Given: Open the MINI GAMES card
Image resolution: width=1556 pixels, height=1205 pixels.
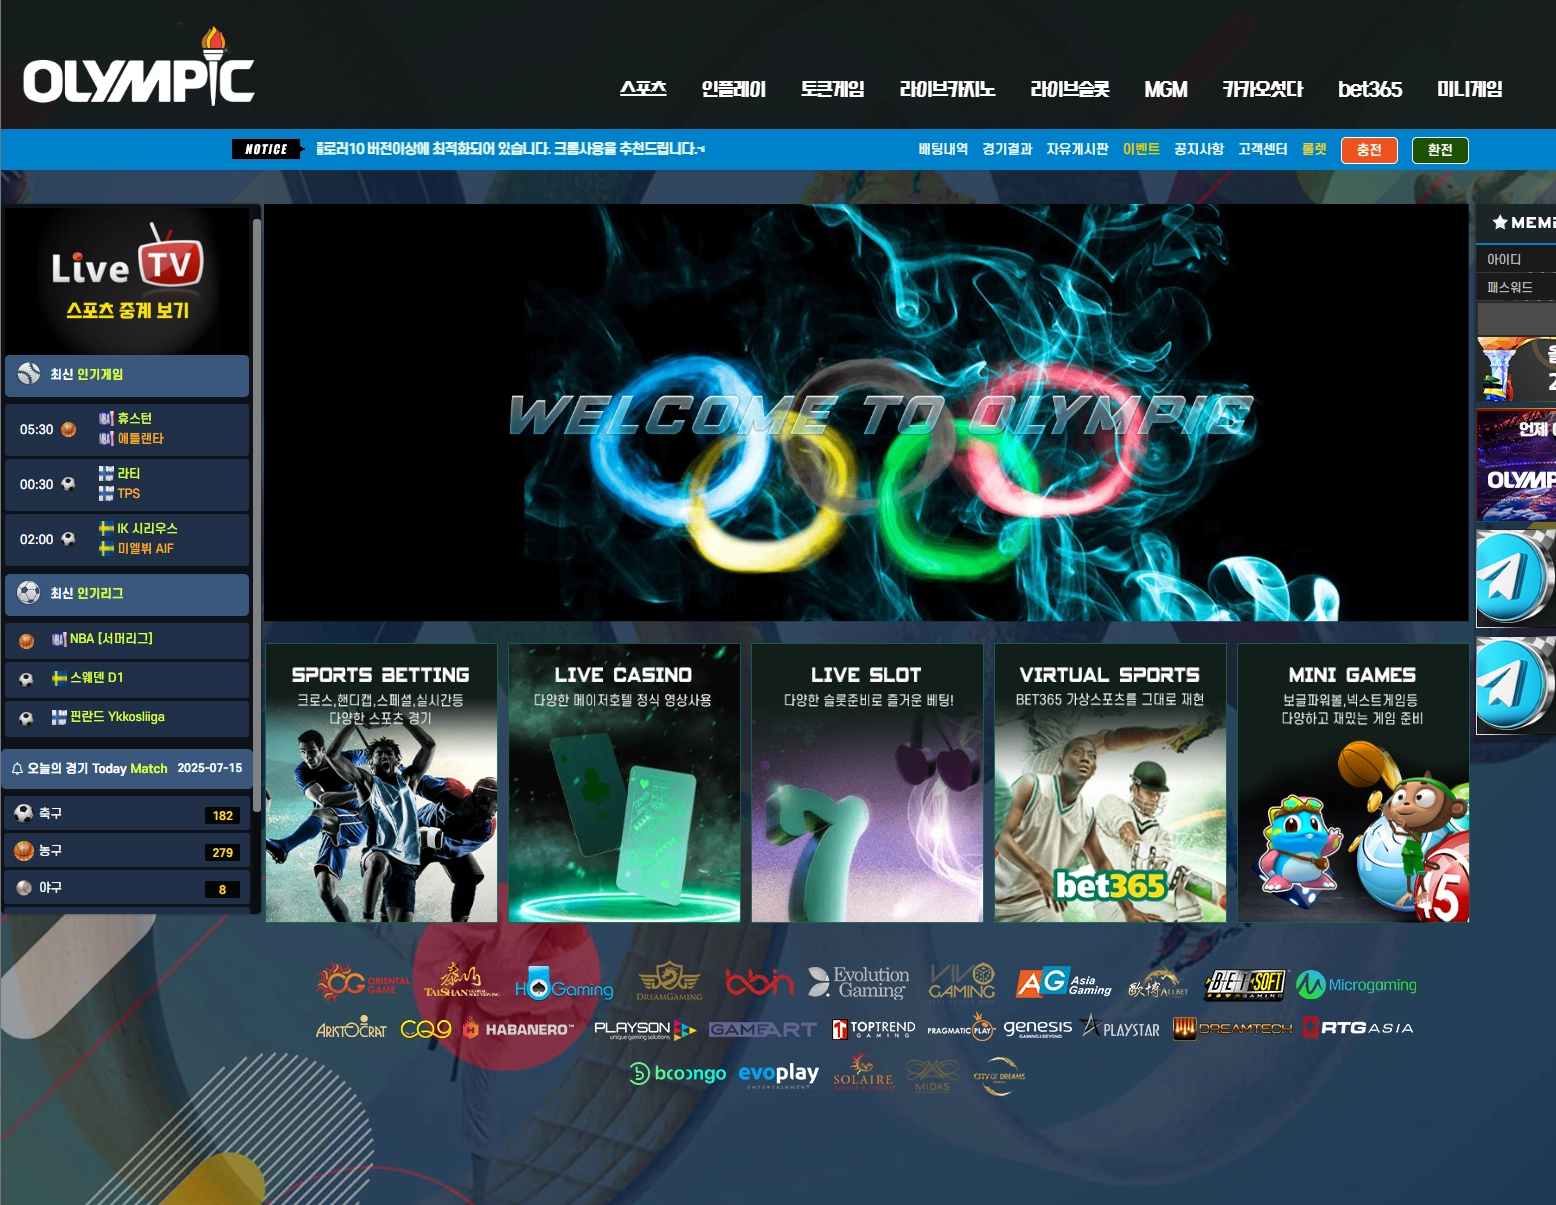Looking at the screenshot, I should tap(1353, 783).
